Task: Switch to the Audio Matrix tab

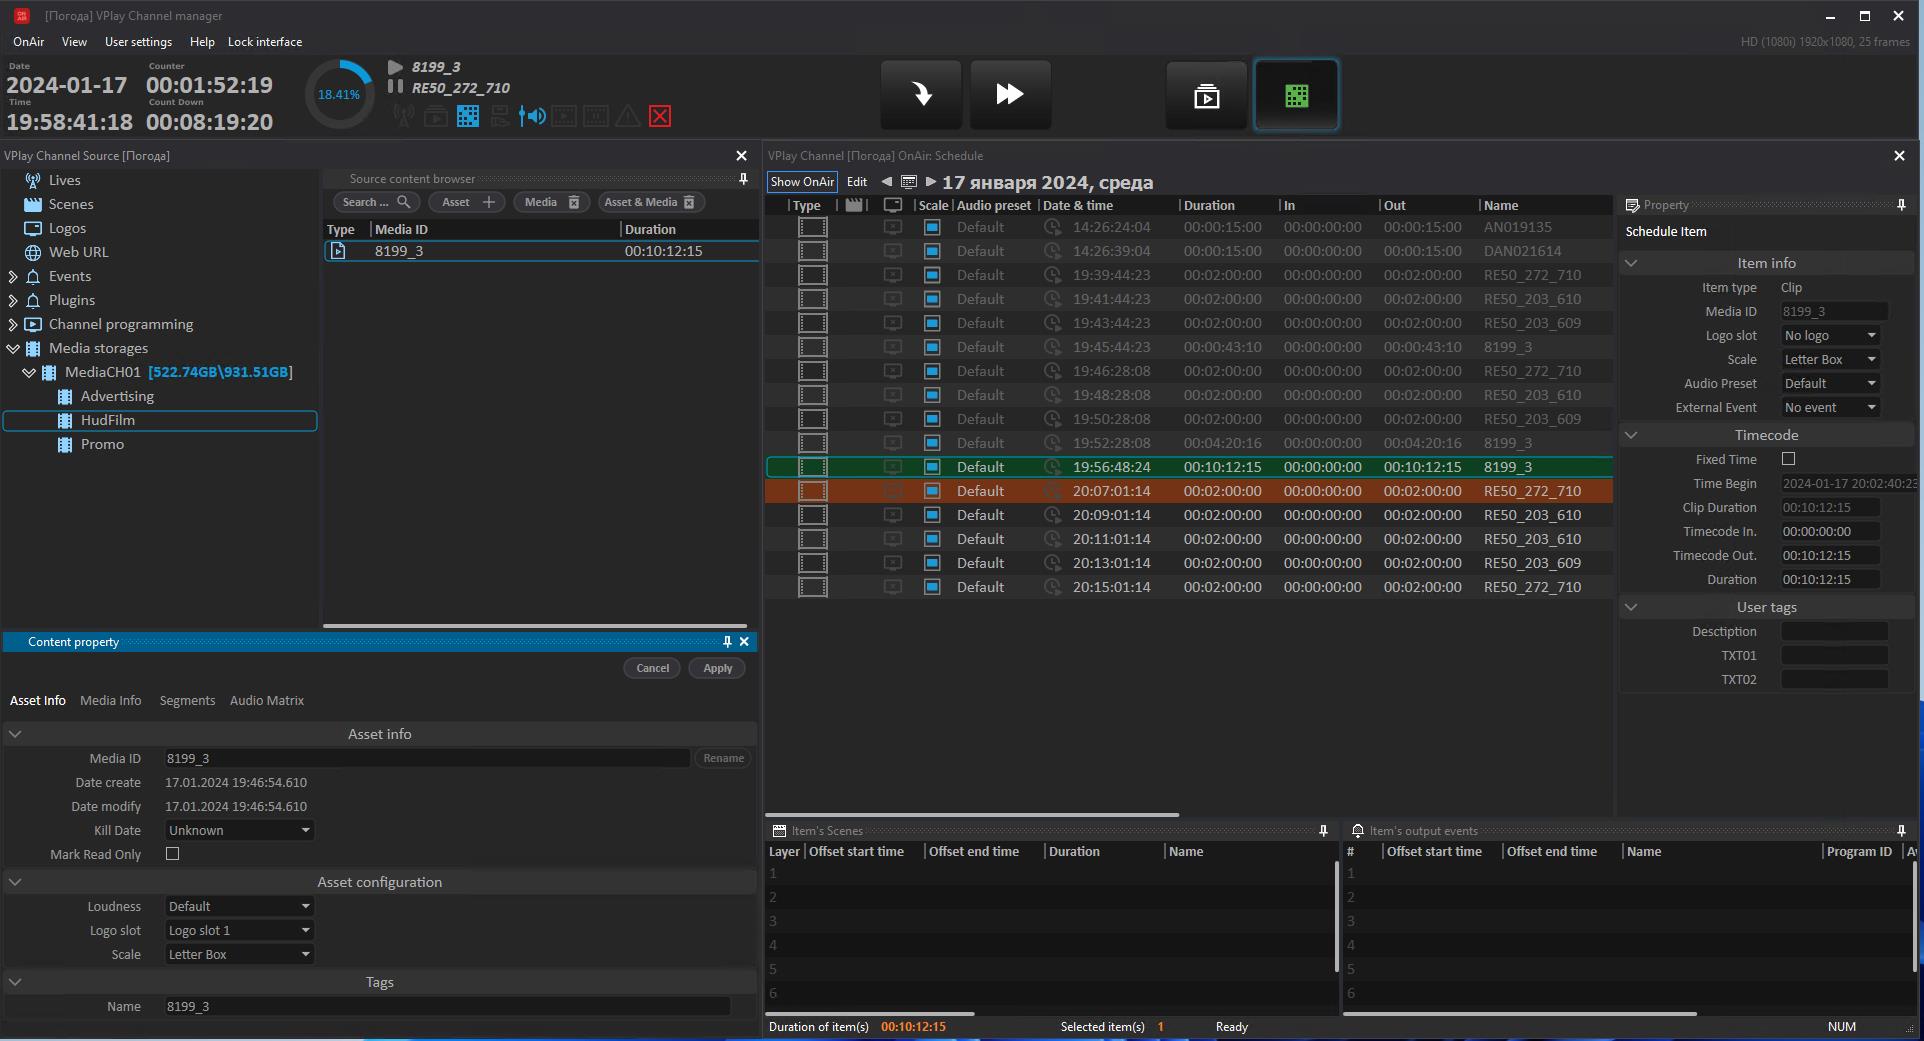Action: [267, 700]
